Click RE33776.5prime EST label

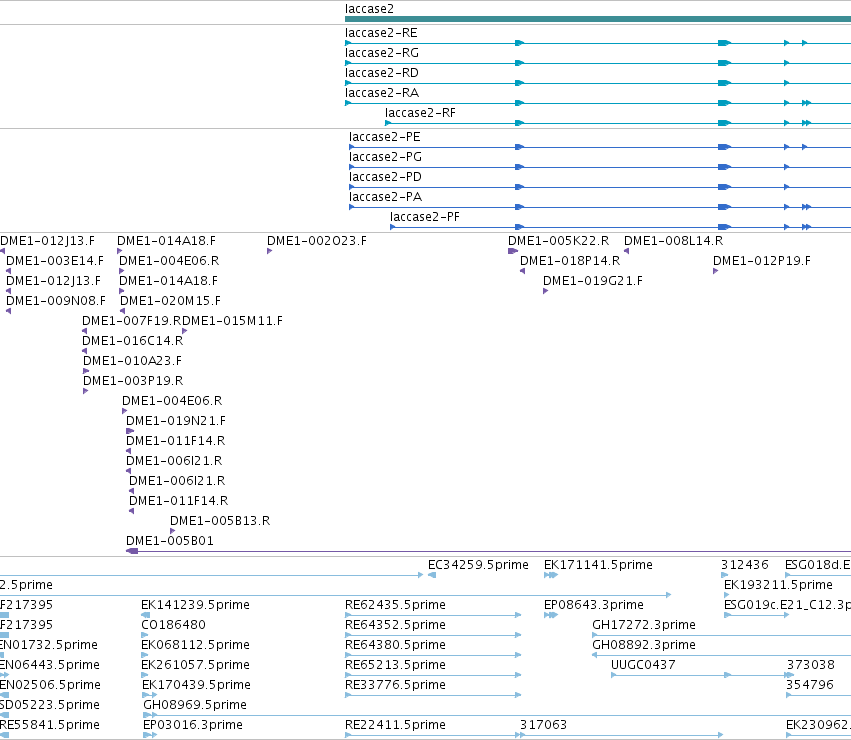395,685
